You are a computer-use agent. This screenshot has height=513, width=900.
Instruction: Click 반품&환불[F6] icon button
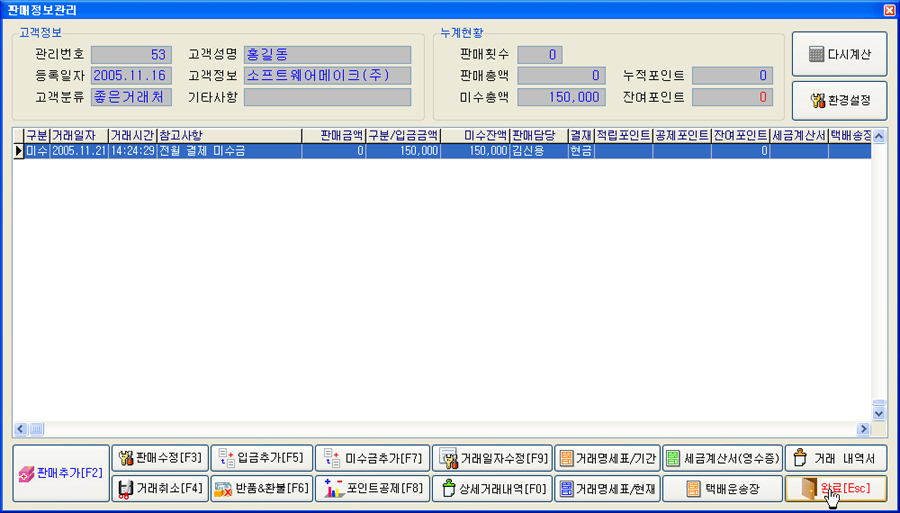click(x=262, y=488)
